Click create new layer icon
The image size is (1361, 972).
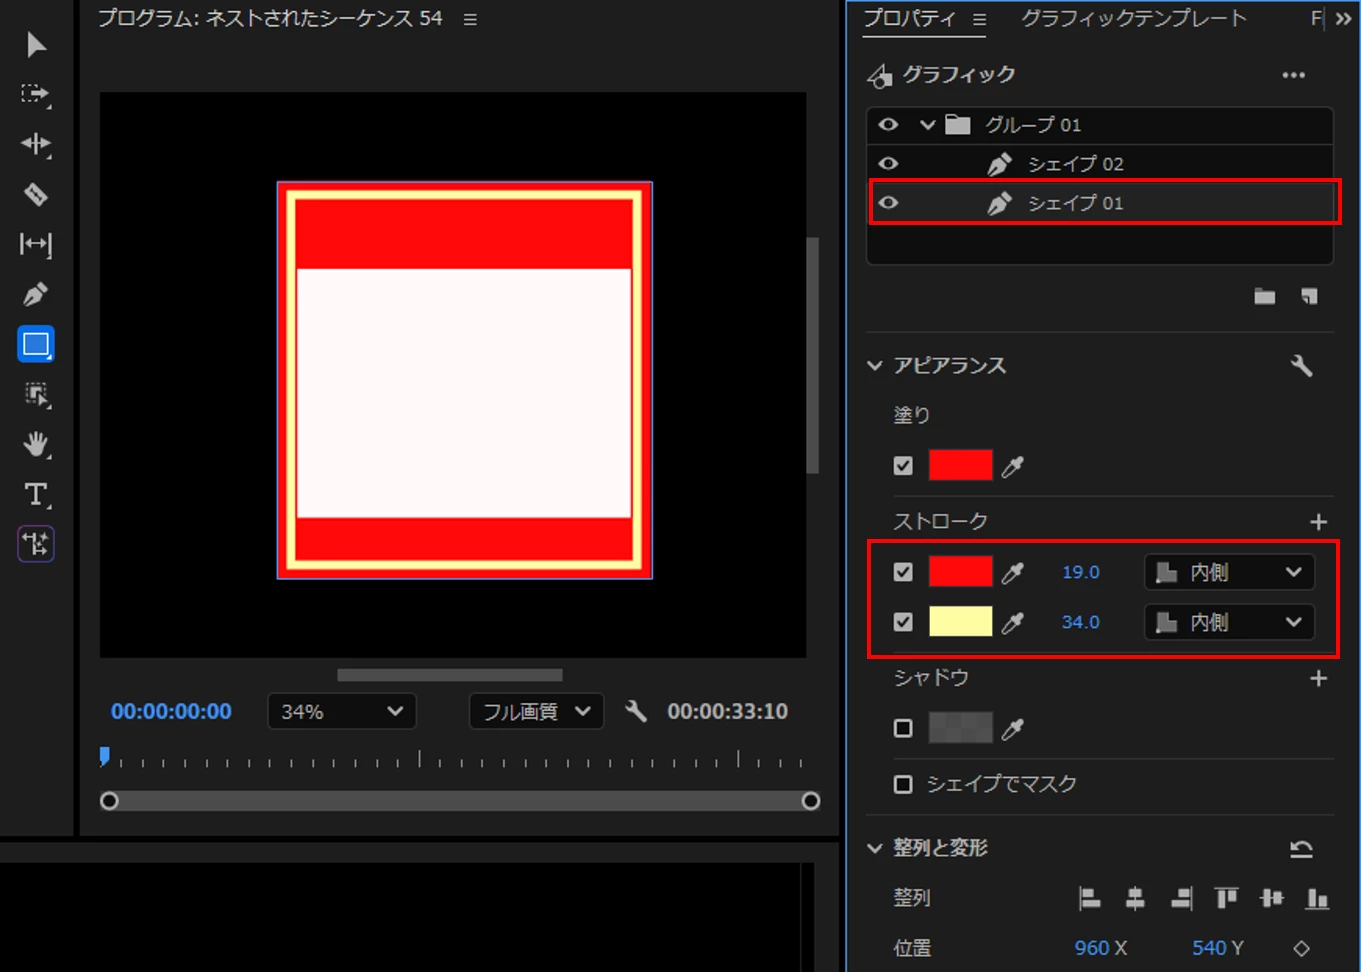coord(1309,296)
